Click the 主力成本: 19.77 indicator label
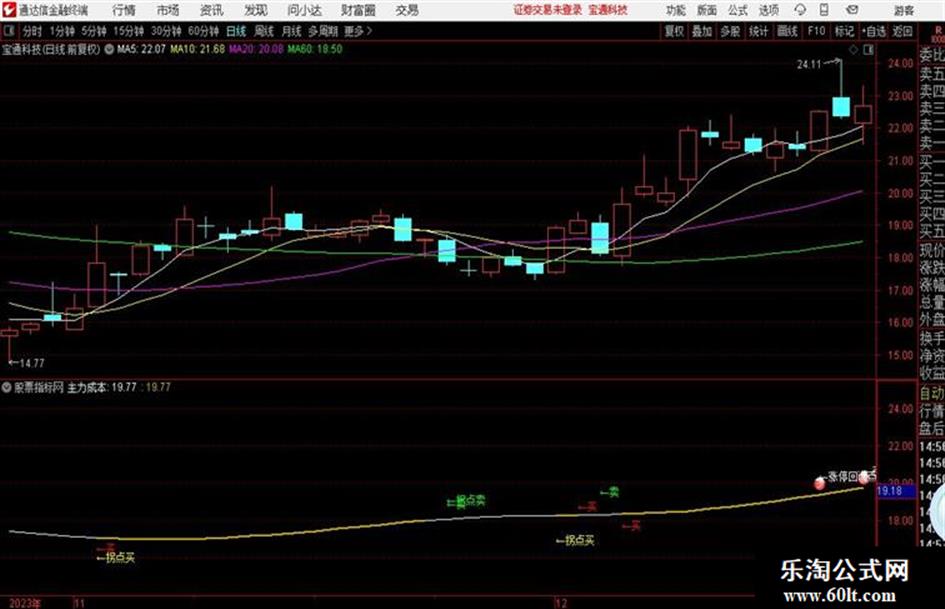 [102, 387]
